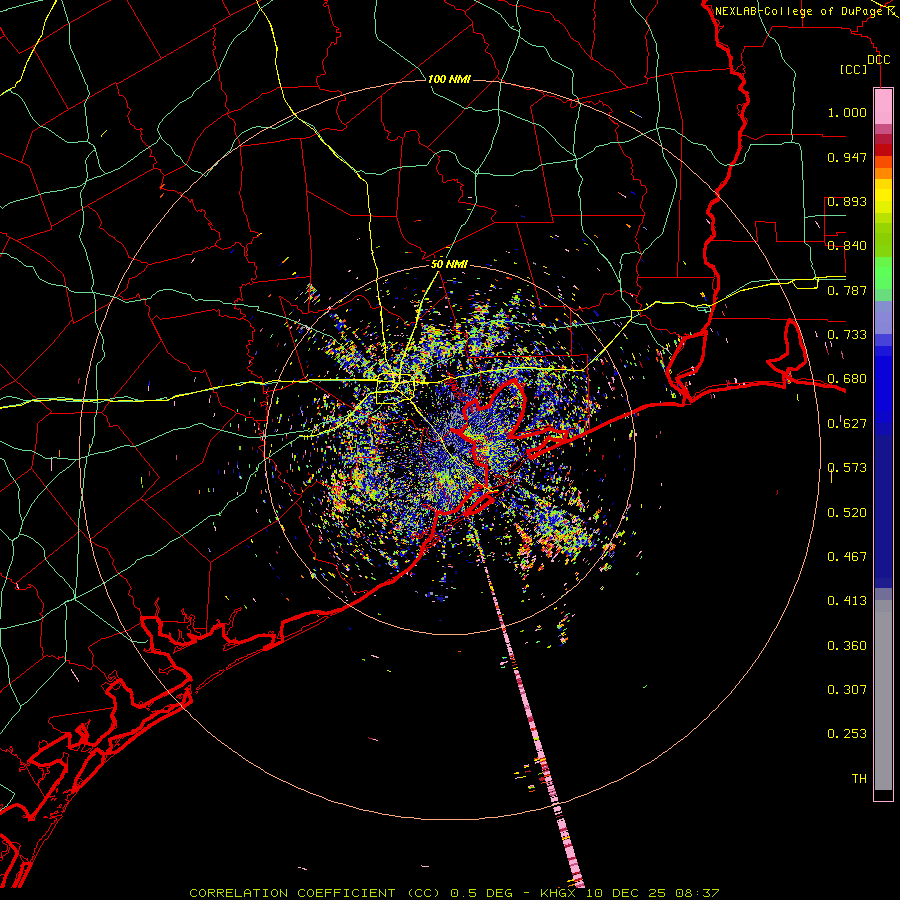Select the 0.467 legend value
Screen dimensions: 900x900
click(847, 557)
